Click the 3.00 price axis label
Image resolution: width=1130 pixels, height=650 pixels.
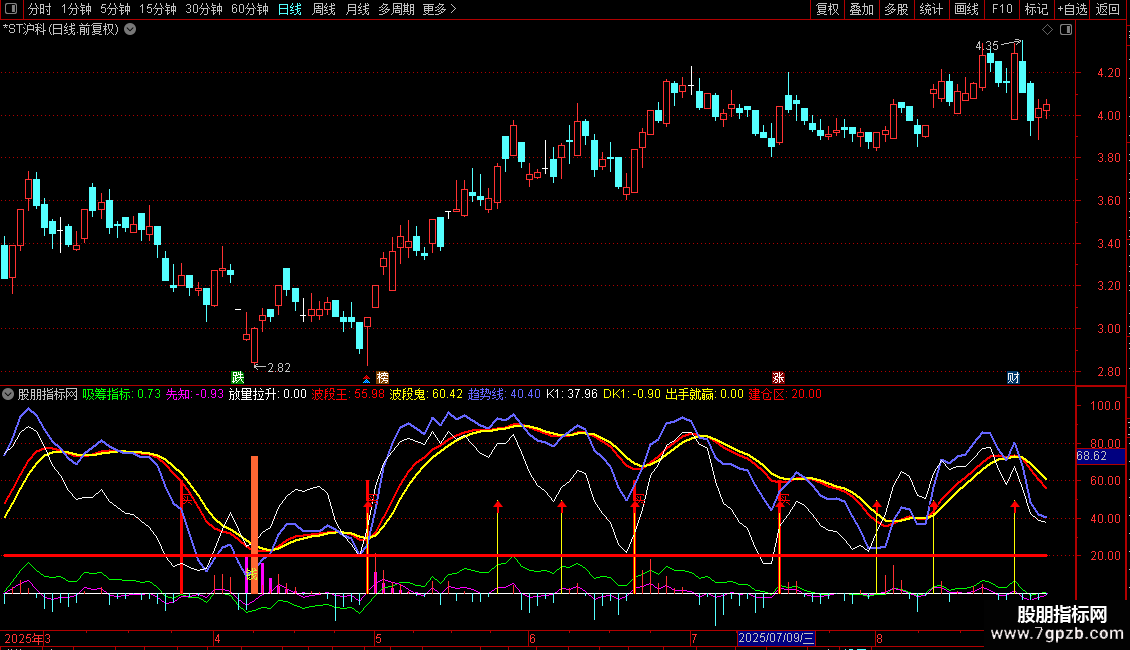pyautogui.click(x=1108, y=329)
